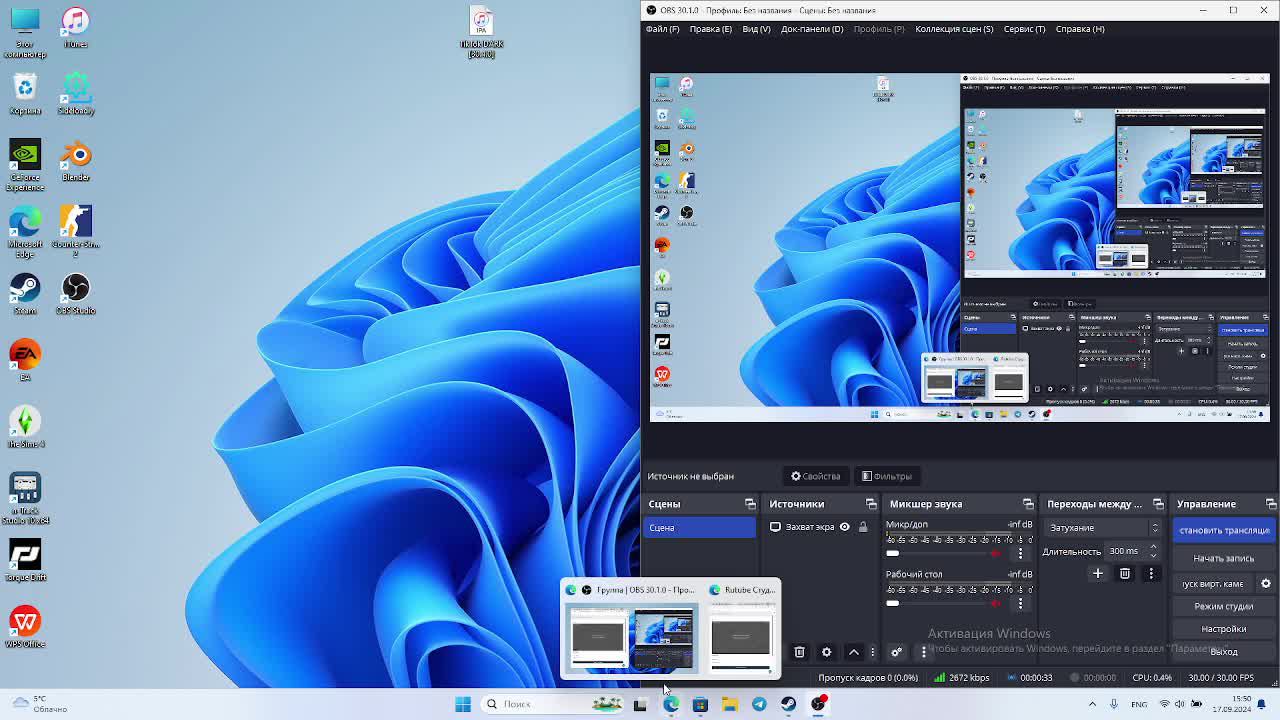Launch Torque Drift from the desktop
The width and height of the screenshot is (1280, 720).
click(x=25, y=561)
